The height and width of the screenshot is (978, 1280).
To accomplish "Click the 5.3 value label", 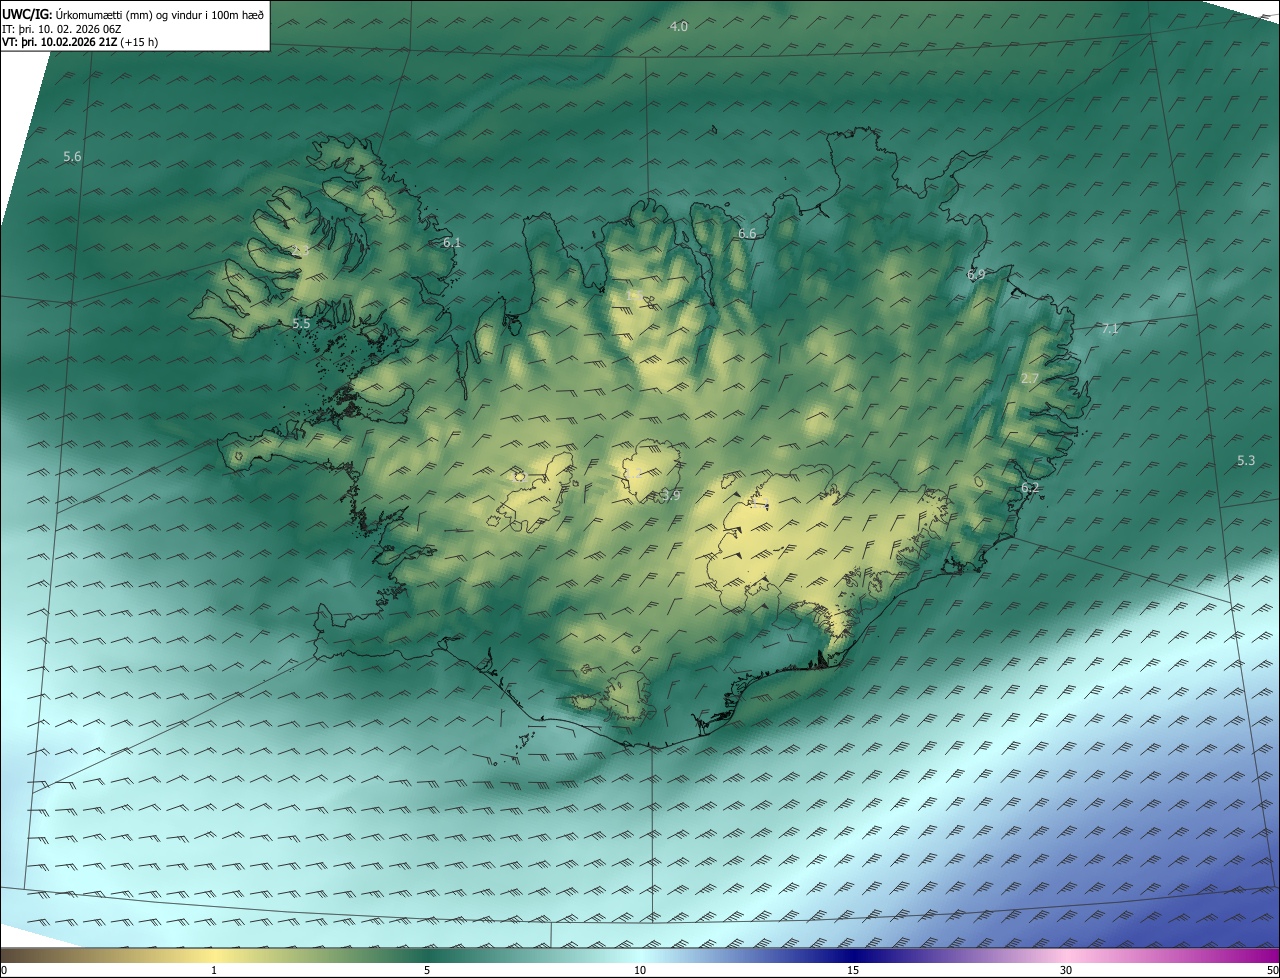I will (x=1246, y=460).
